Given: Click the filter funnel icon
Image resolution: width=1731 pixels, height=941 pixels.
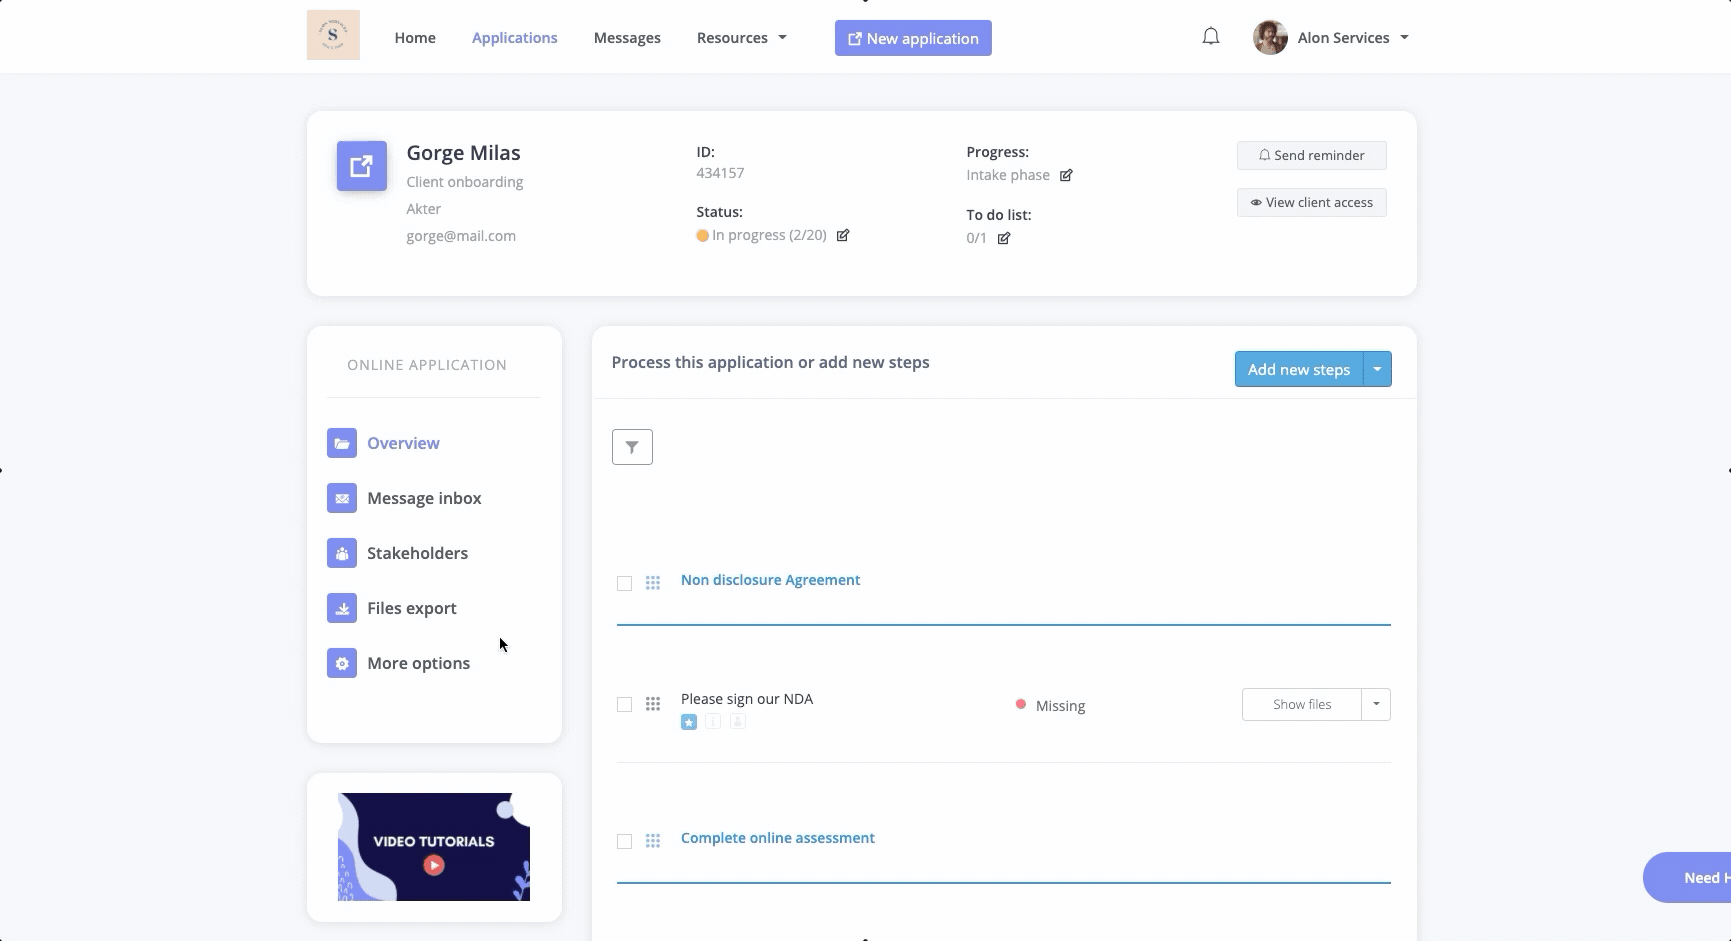Looking at the screenshot, I should pos(632,447).
